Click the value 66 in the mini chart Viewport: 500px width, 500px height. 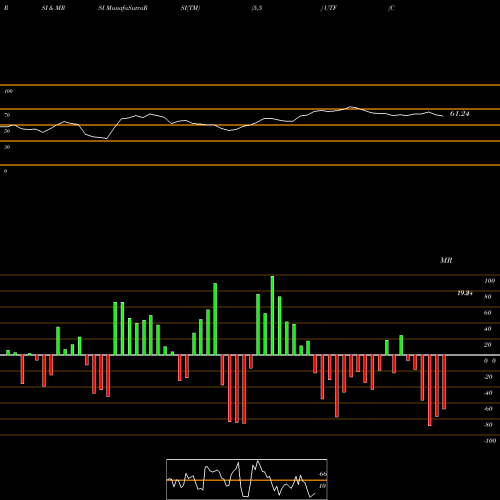coord(323,474)
